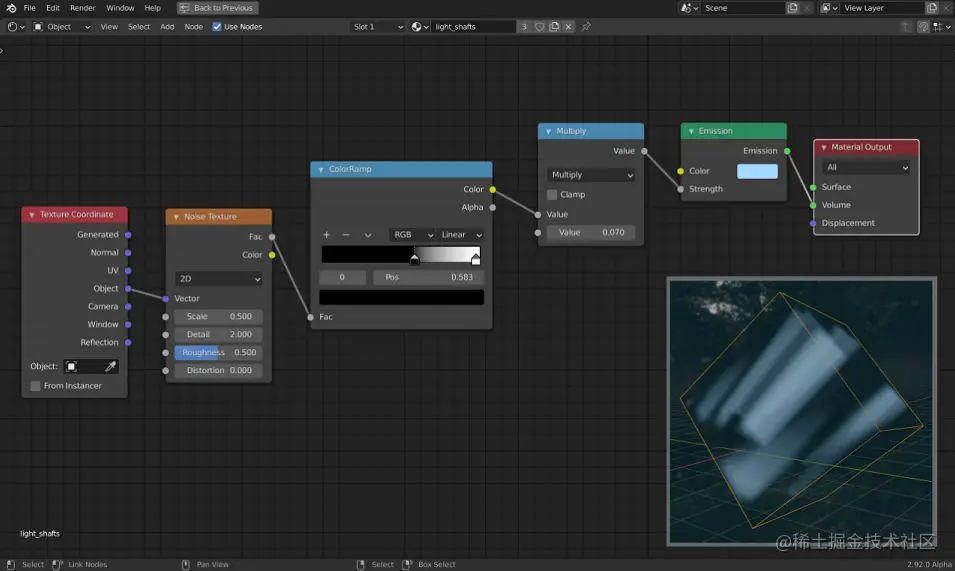Add a color stop with the plus icon
Image resolution: width=955 pixels, height=571 pixels.
[326, 235]
